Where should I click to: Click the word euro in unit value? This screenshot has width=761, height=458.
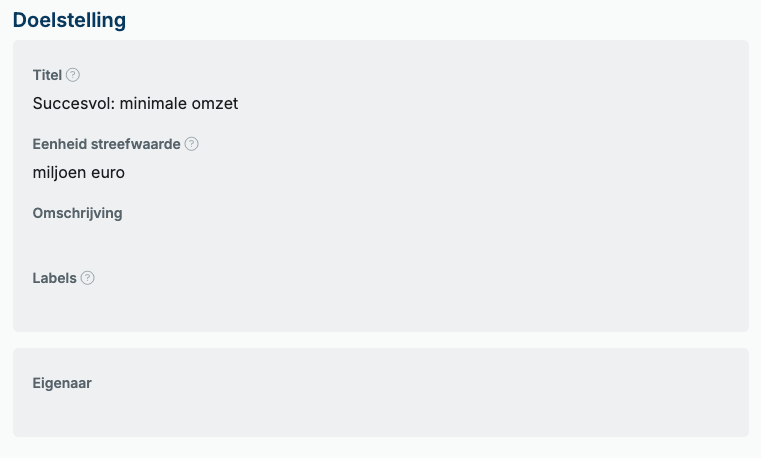pyautogui.click(x=108, y=173)
